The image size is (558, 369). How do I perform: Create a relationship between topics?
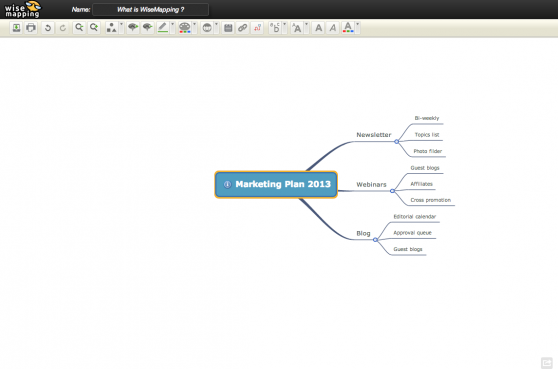coord(257,28)
